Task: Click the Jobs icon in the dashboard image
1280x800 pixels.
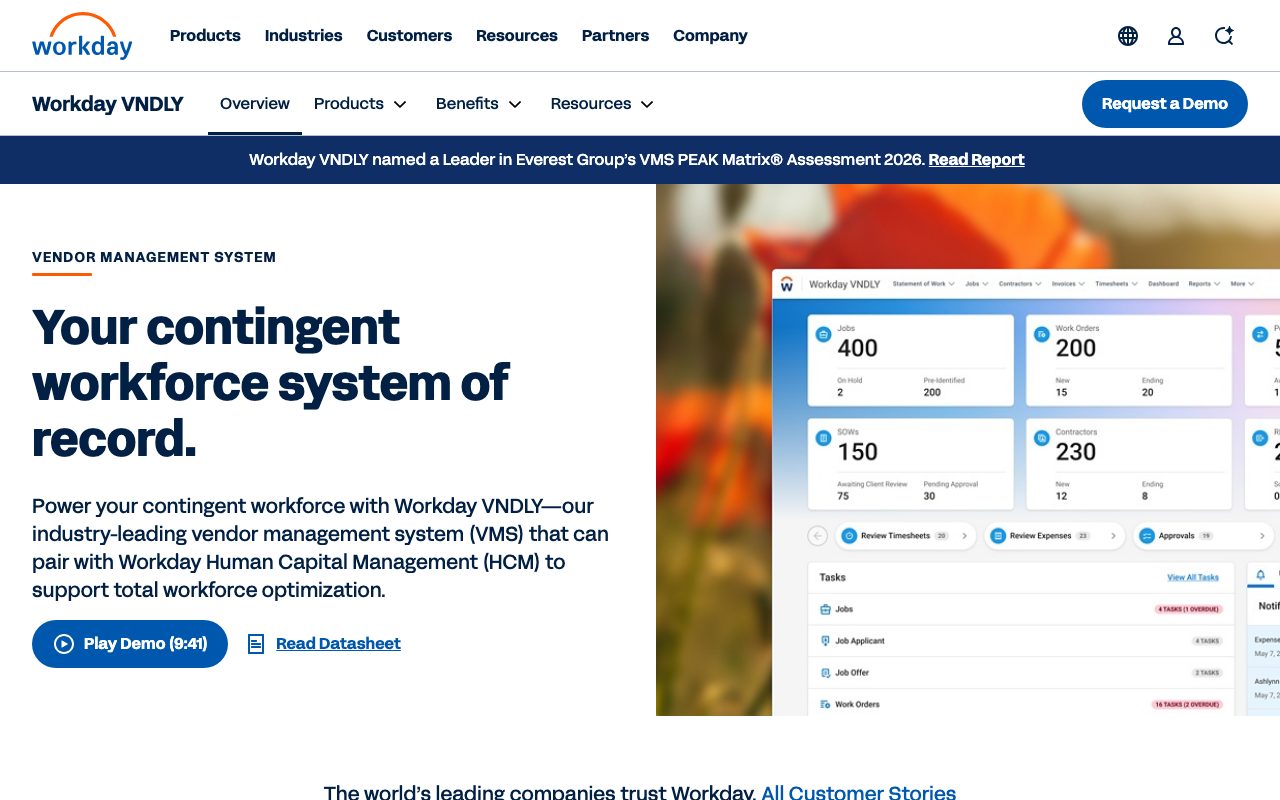Action: click(x=823, y=335)
